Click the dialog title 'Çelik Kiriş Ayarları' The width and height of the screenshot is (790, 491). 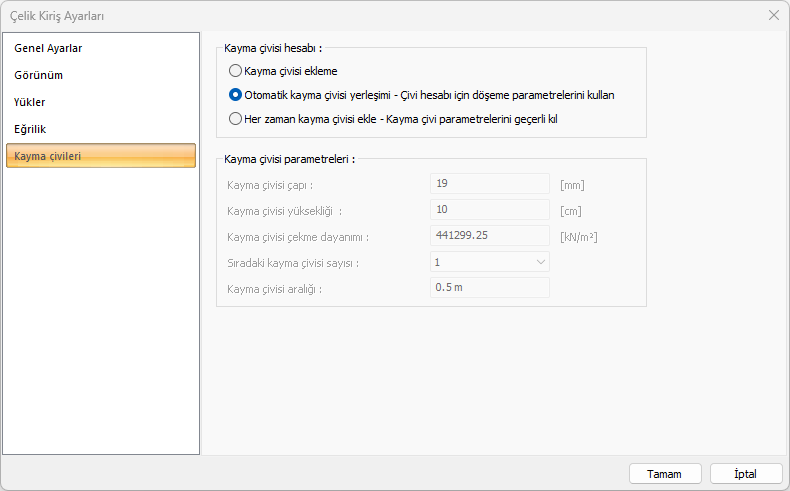click(x=56, y=16)
